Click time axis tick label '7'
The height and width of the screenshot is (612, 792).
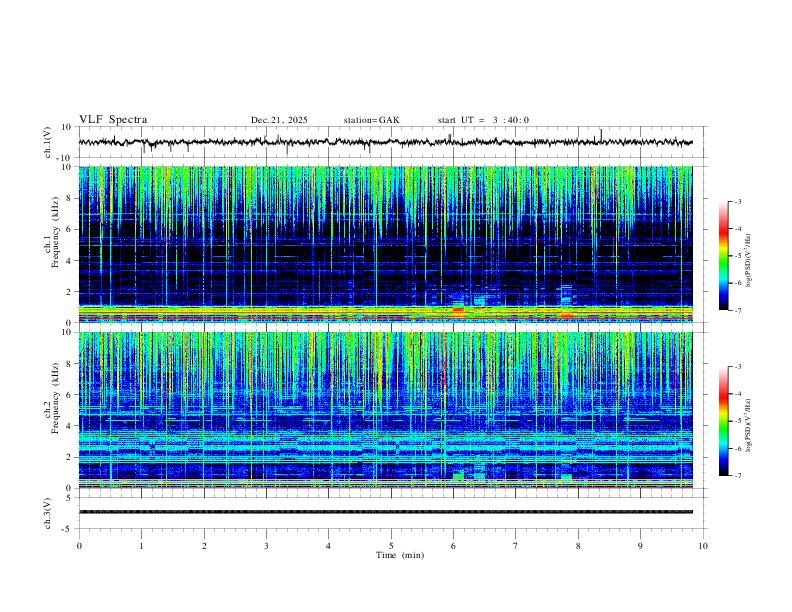516,546
